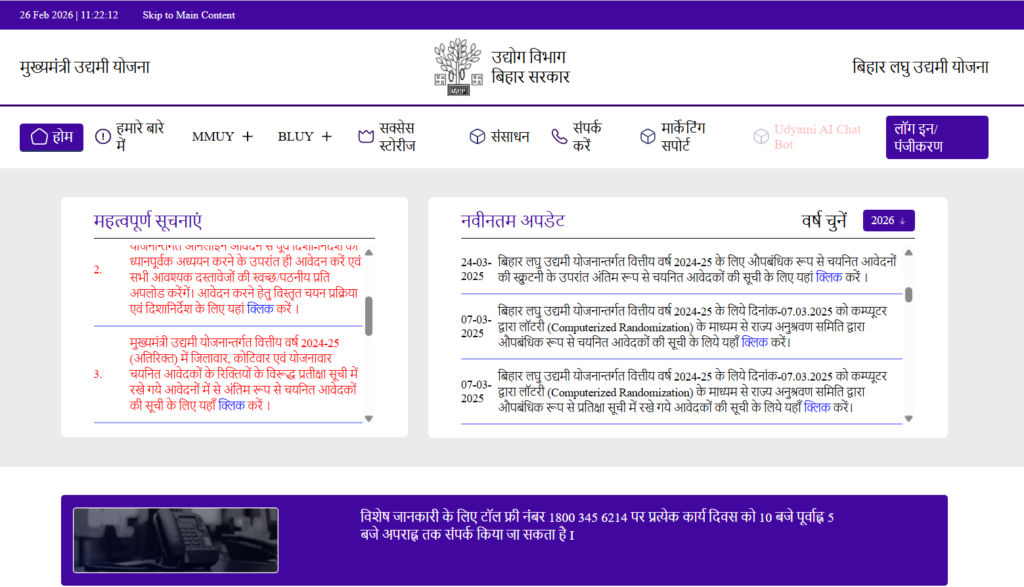The width and height of the screenshot is (1024, 587).
Task: Click the crown icon for सक्सेस स्टोरीज
Action: click(365, 137)
